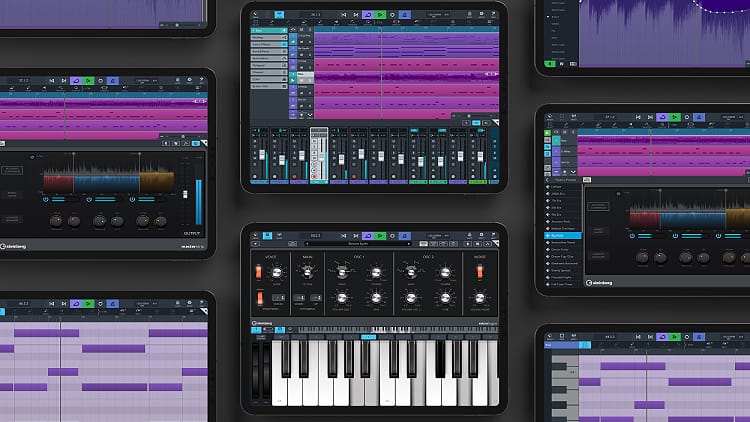The width and height of the screenshot is (750, 422).
Task: Go to the previous synth preset arrow
Action: coord(307,244)
